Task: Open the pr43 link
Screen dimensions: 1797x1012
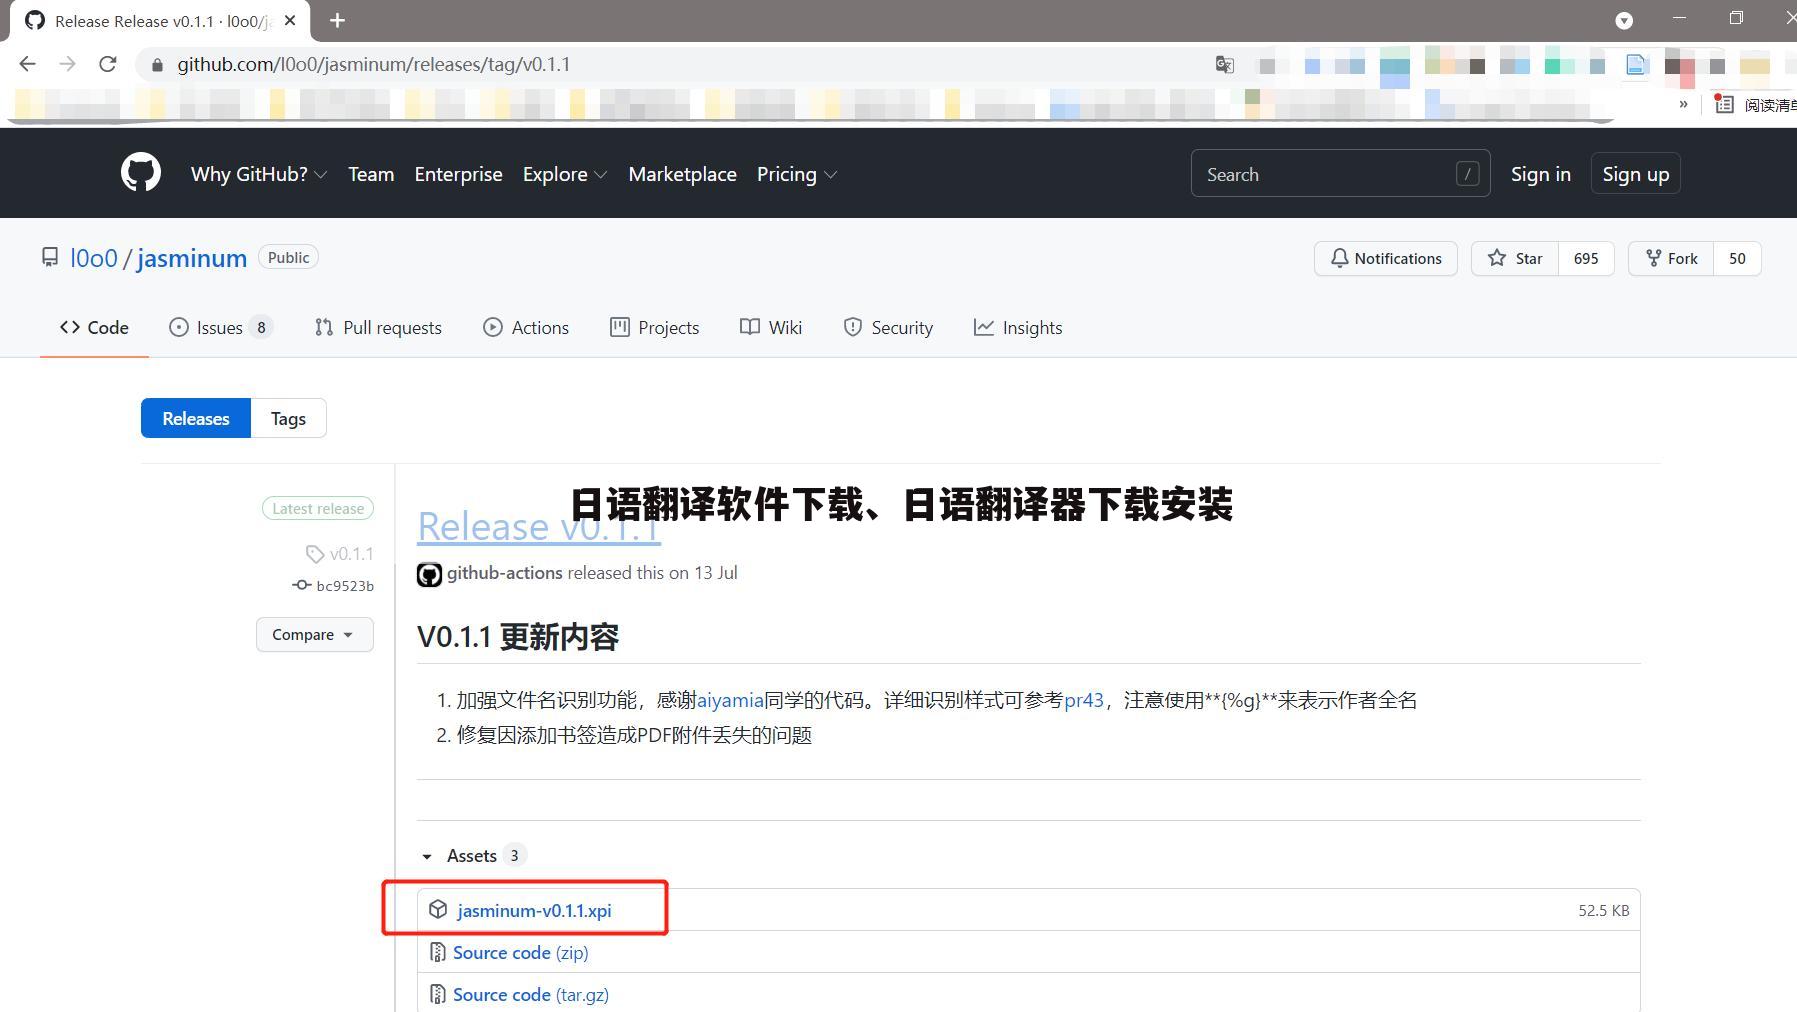Action: coord(1084,700)
